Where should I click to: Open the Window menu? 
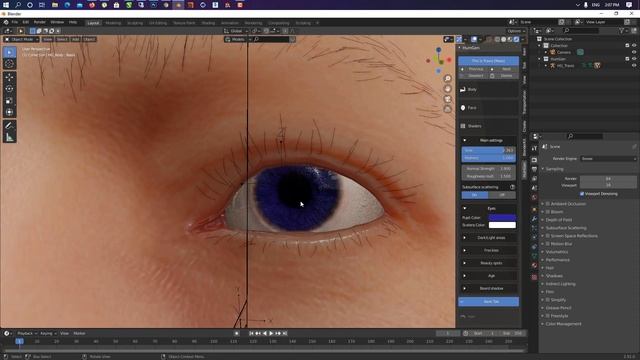[57, 22]
